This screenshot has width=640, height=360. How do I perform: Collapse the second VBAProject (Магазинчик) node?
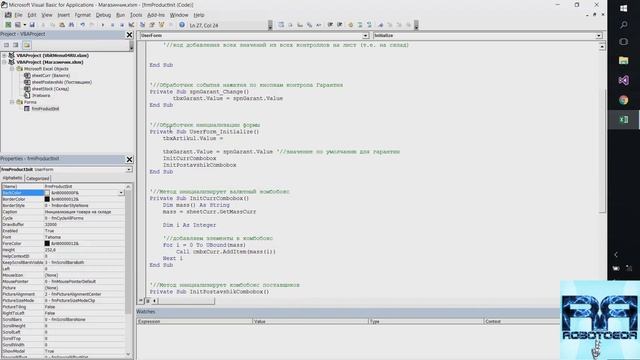4,62
